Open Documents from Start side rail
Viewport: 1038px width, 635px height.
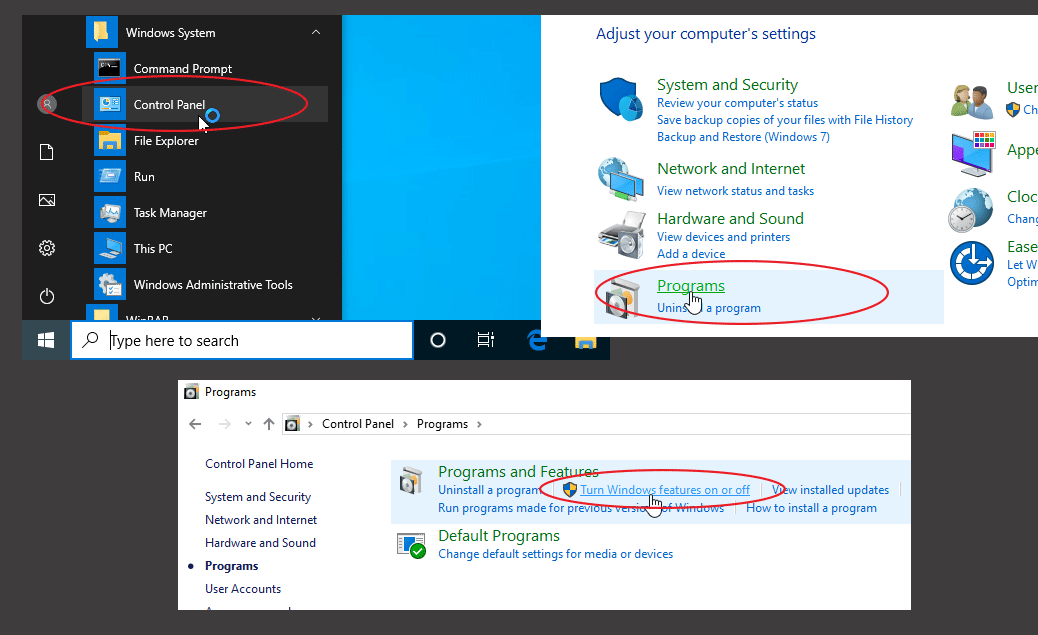pyautogui.click(x=46, y=152)
